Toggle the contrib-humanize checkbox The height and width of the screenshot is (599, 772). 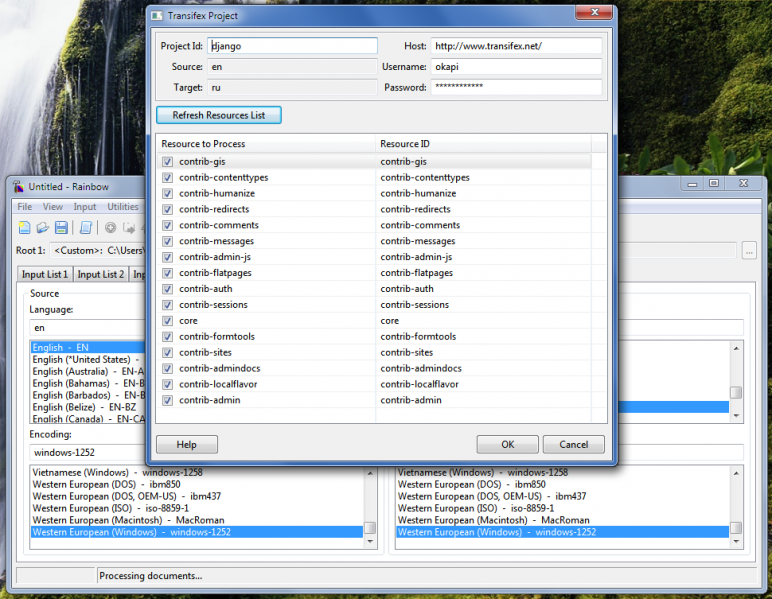tap(167, 193)
